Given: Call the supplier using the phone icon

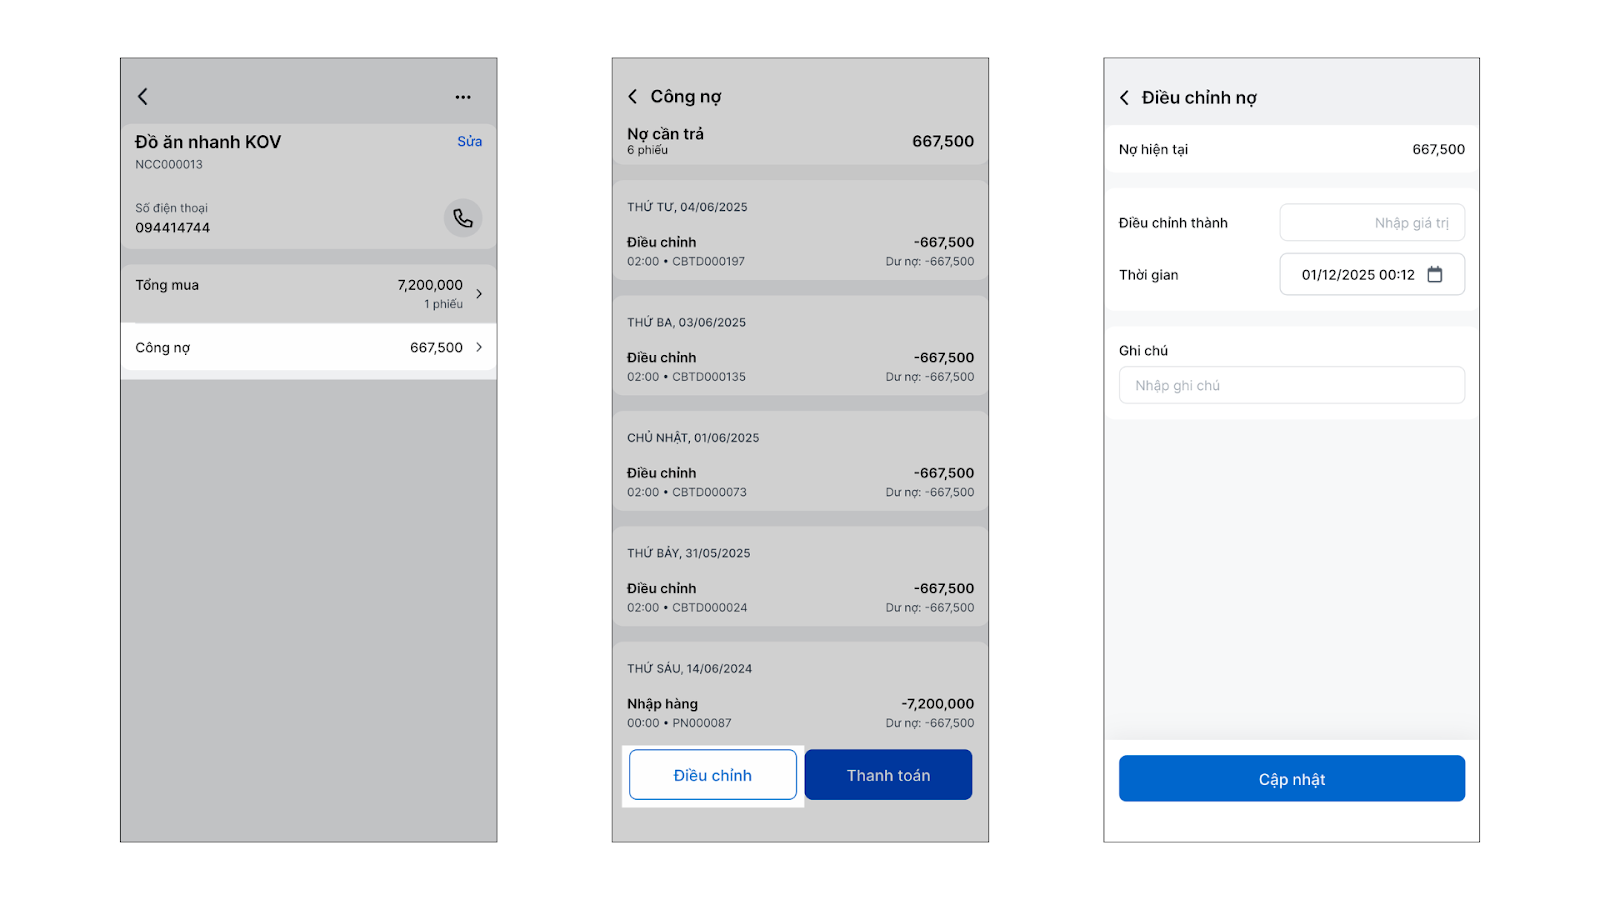Looking at the screenshot, I should coord(463,218).
